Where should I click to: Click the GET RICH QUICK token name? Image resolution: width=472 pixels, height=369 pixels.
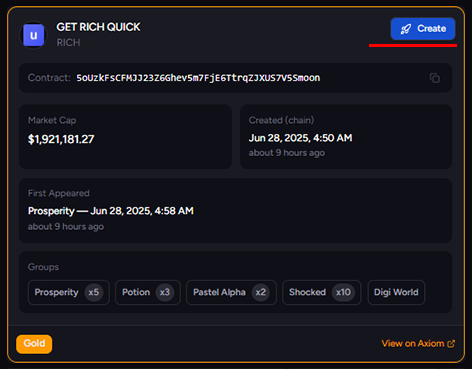click(98, 27)
